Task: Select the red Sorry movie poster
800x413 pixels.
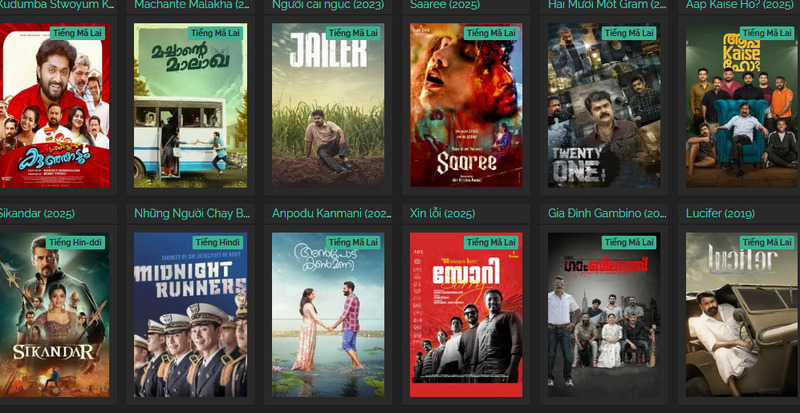Action: coord(466,315)
